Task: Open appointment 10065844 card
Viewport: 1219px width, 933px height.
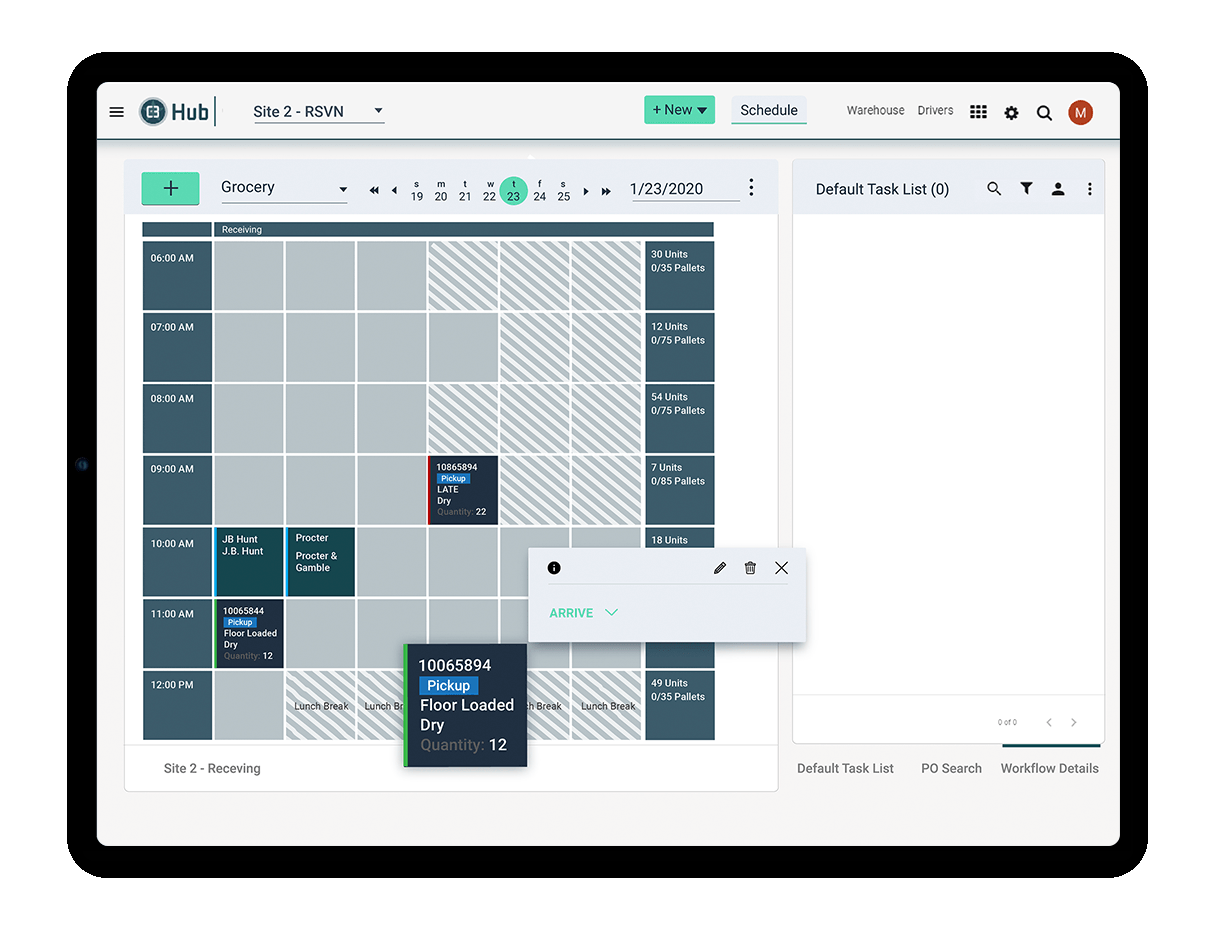Action: (x=249, y=634)
